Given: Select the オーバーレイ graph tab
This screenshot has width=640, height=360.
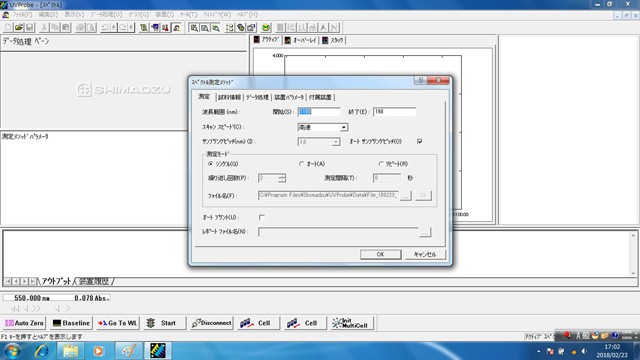Looking at the screenshot, I should pyautogui.click(x=301, y=40).
